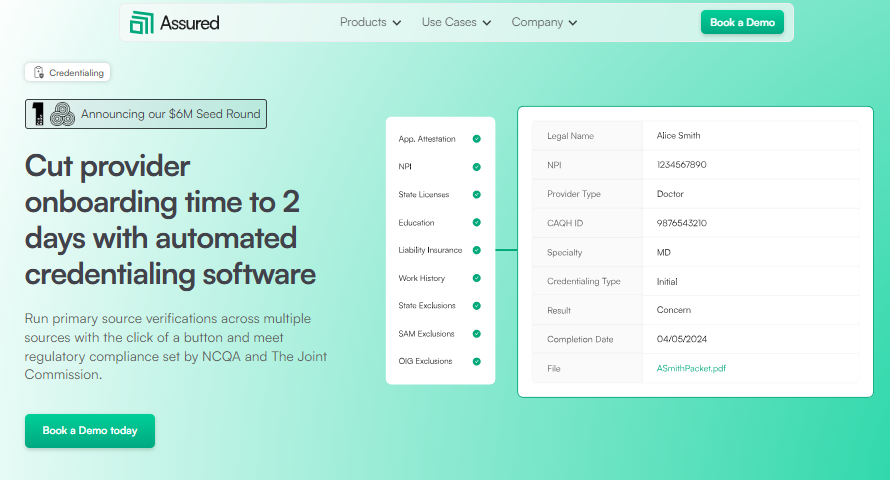The height and width of the screenshot is (480, 890).
Task: Click the Book a Demo today button
Action: point(90,431)
